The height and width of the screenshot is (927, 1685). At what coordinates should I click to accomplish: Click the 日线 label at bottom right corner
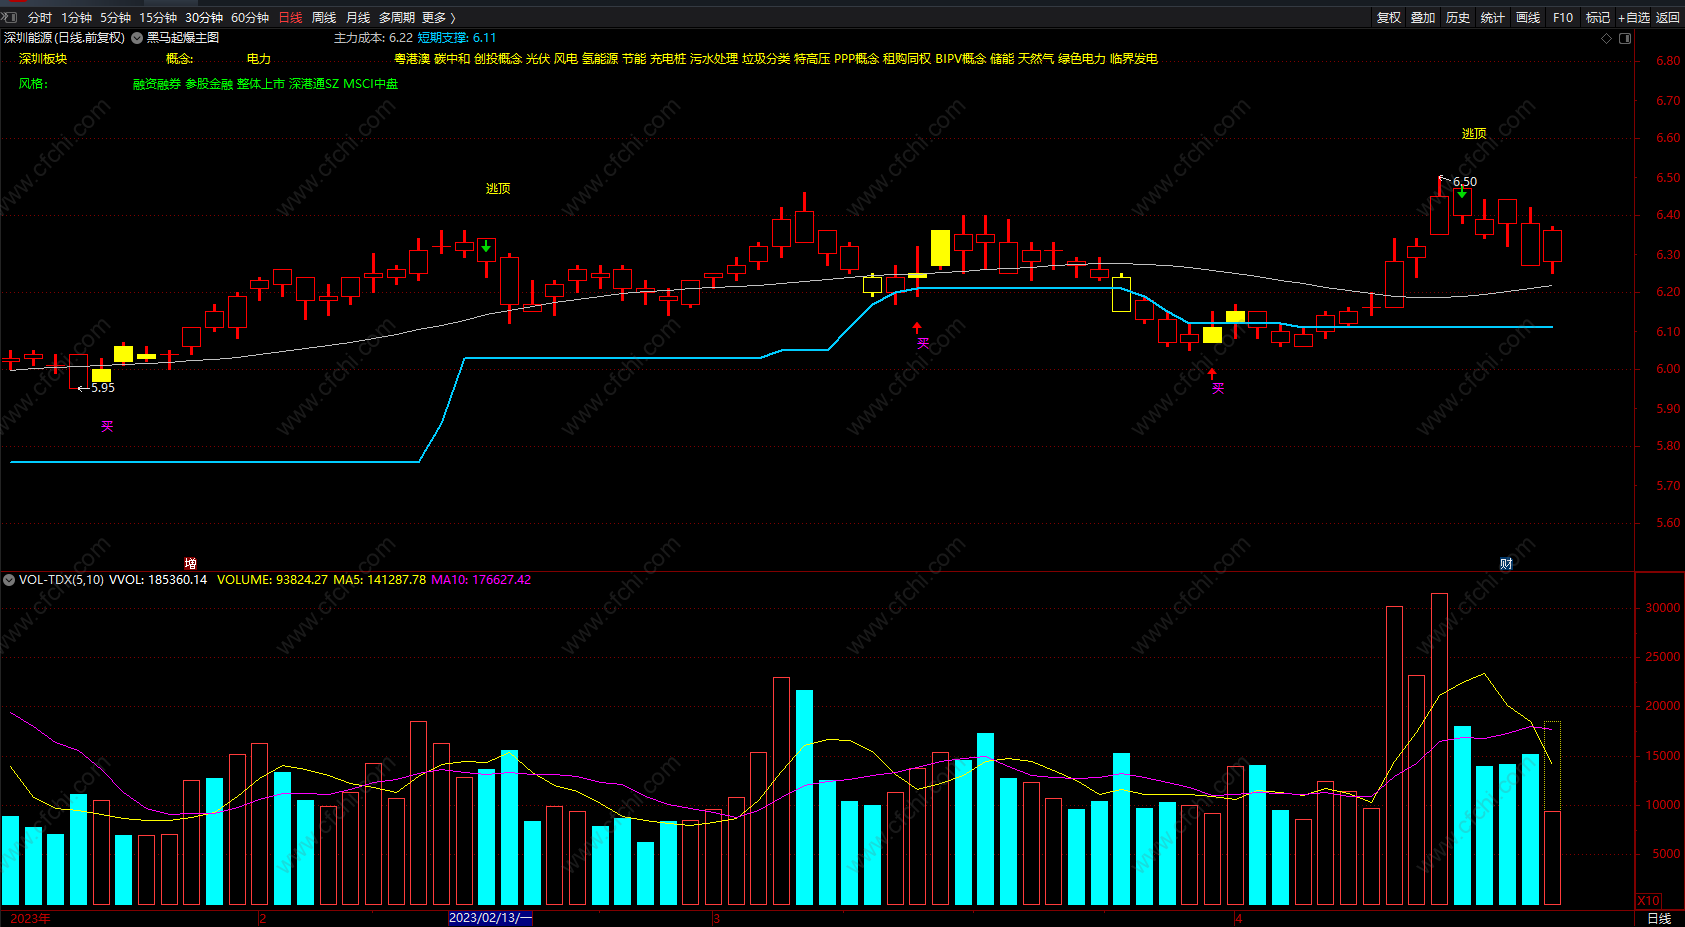click(x=1659, y=918)
